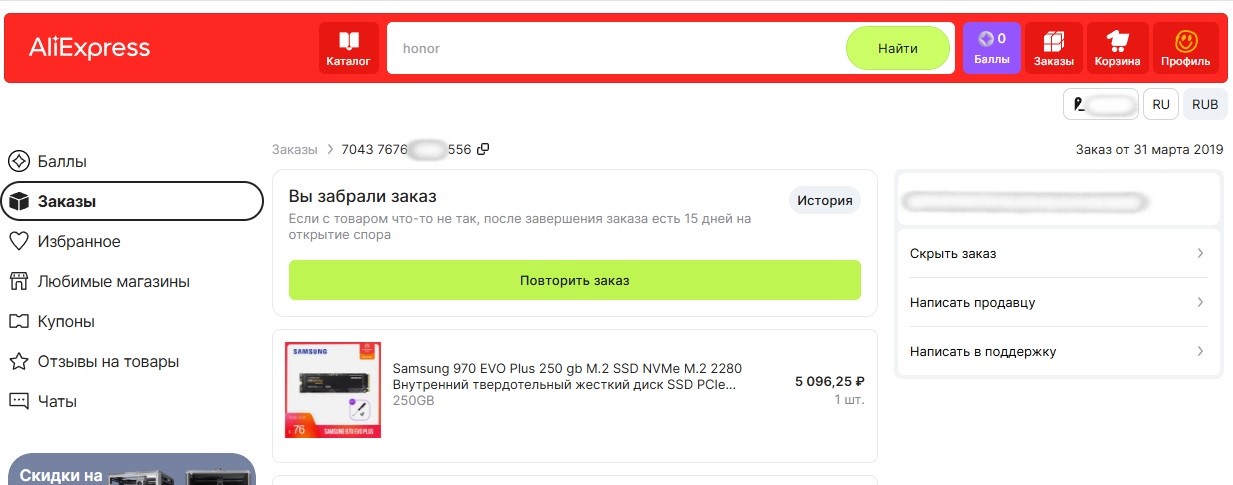This screenshot has height=485, width=1233.
Task: Open the Заказы boxes icon in header
Action: (1053, 41)
